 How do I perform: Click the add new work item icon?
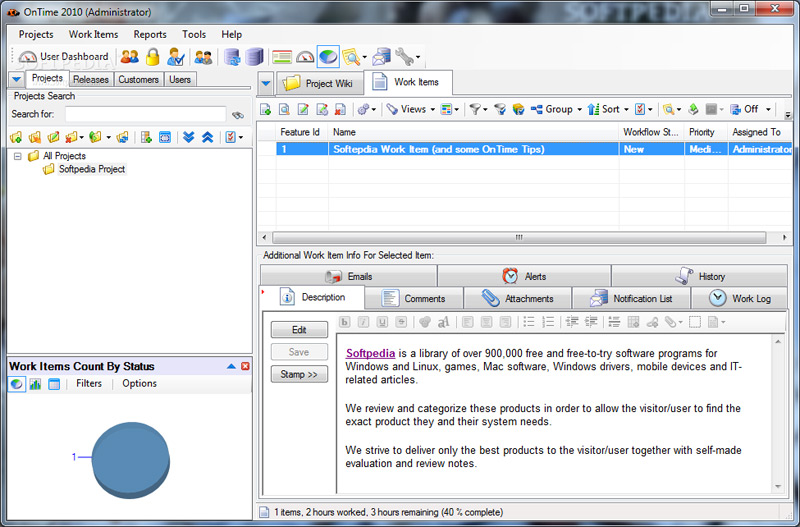265,109
